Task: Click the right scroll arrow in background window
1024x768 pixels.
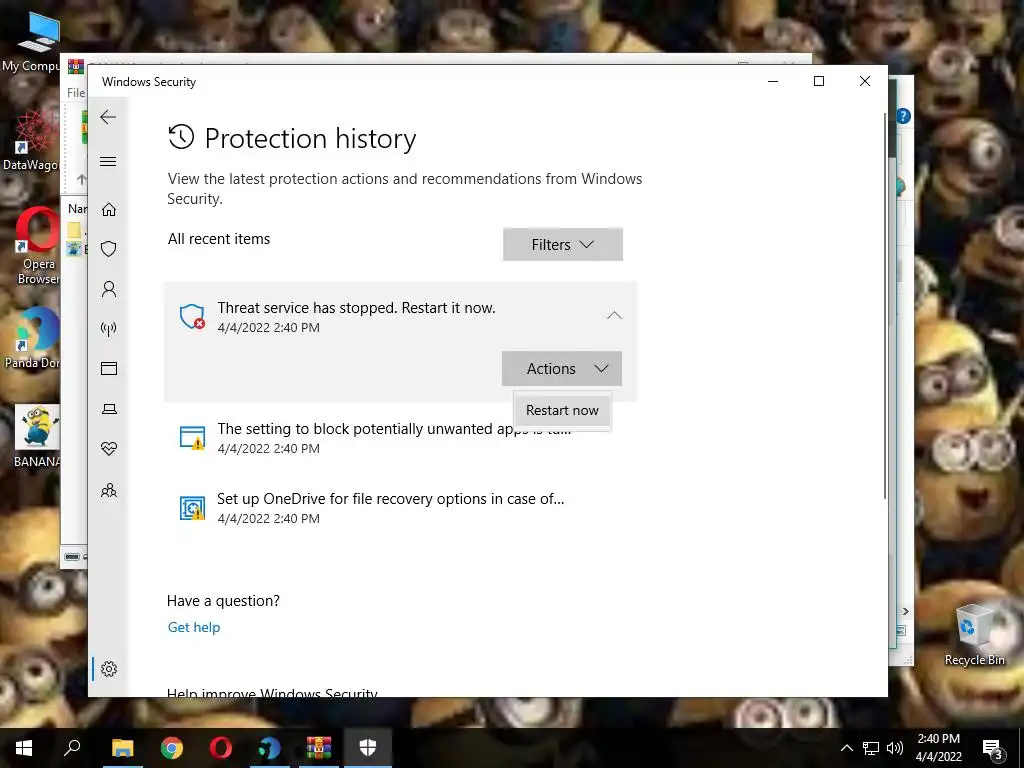Action: click(x=905, y=611)
